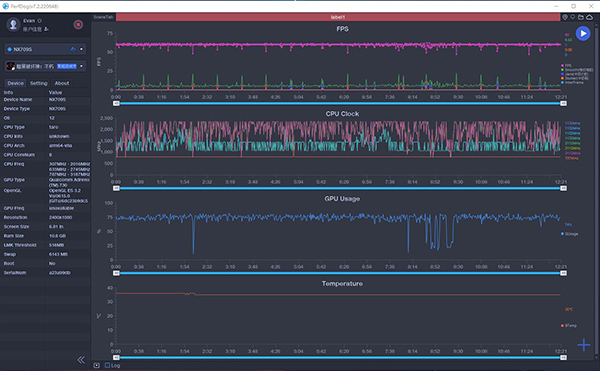This screenshot has height=371, width=600.
Task: Click the blue plus icon to add chart
Action: click(584, 345)
